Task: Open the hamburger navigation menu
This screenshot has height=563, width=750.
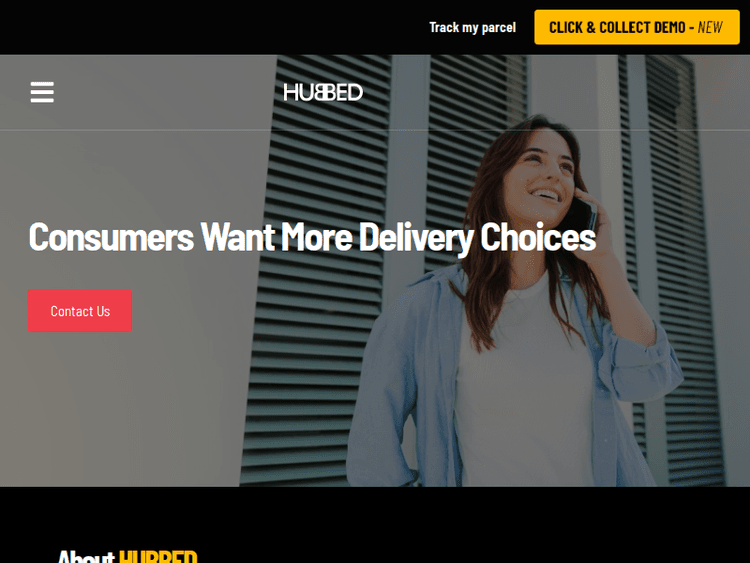Action: [x=42, y=92]
